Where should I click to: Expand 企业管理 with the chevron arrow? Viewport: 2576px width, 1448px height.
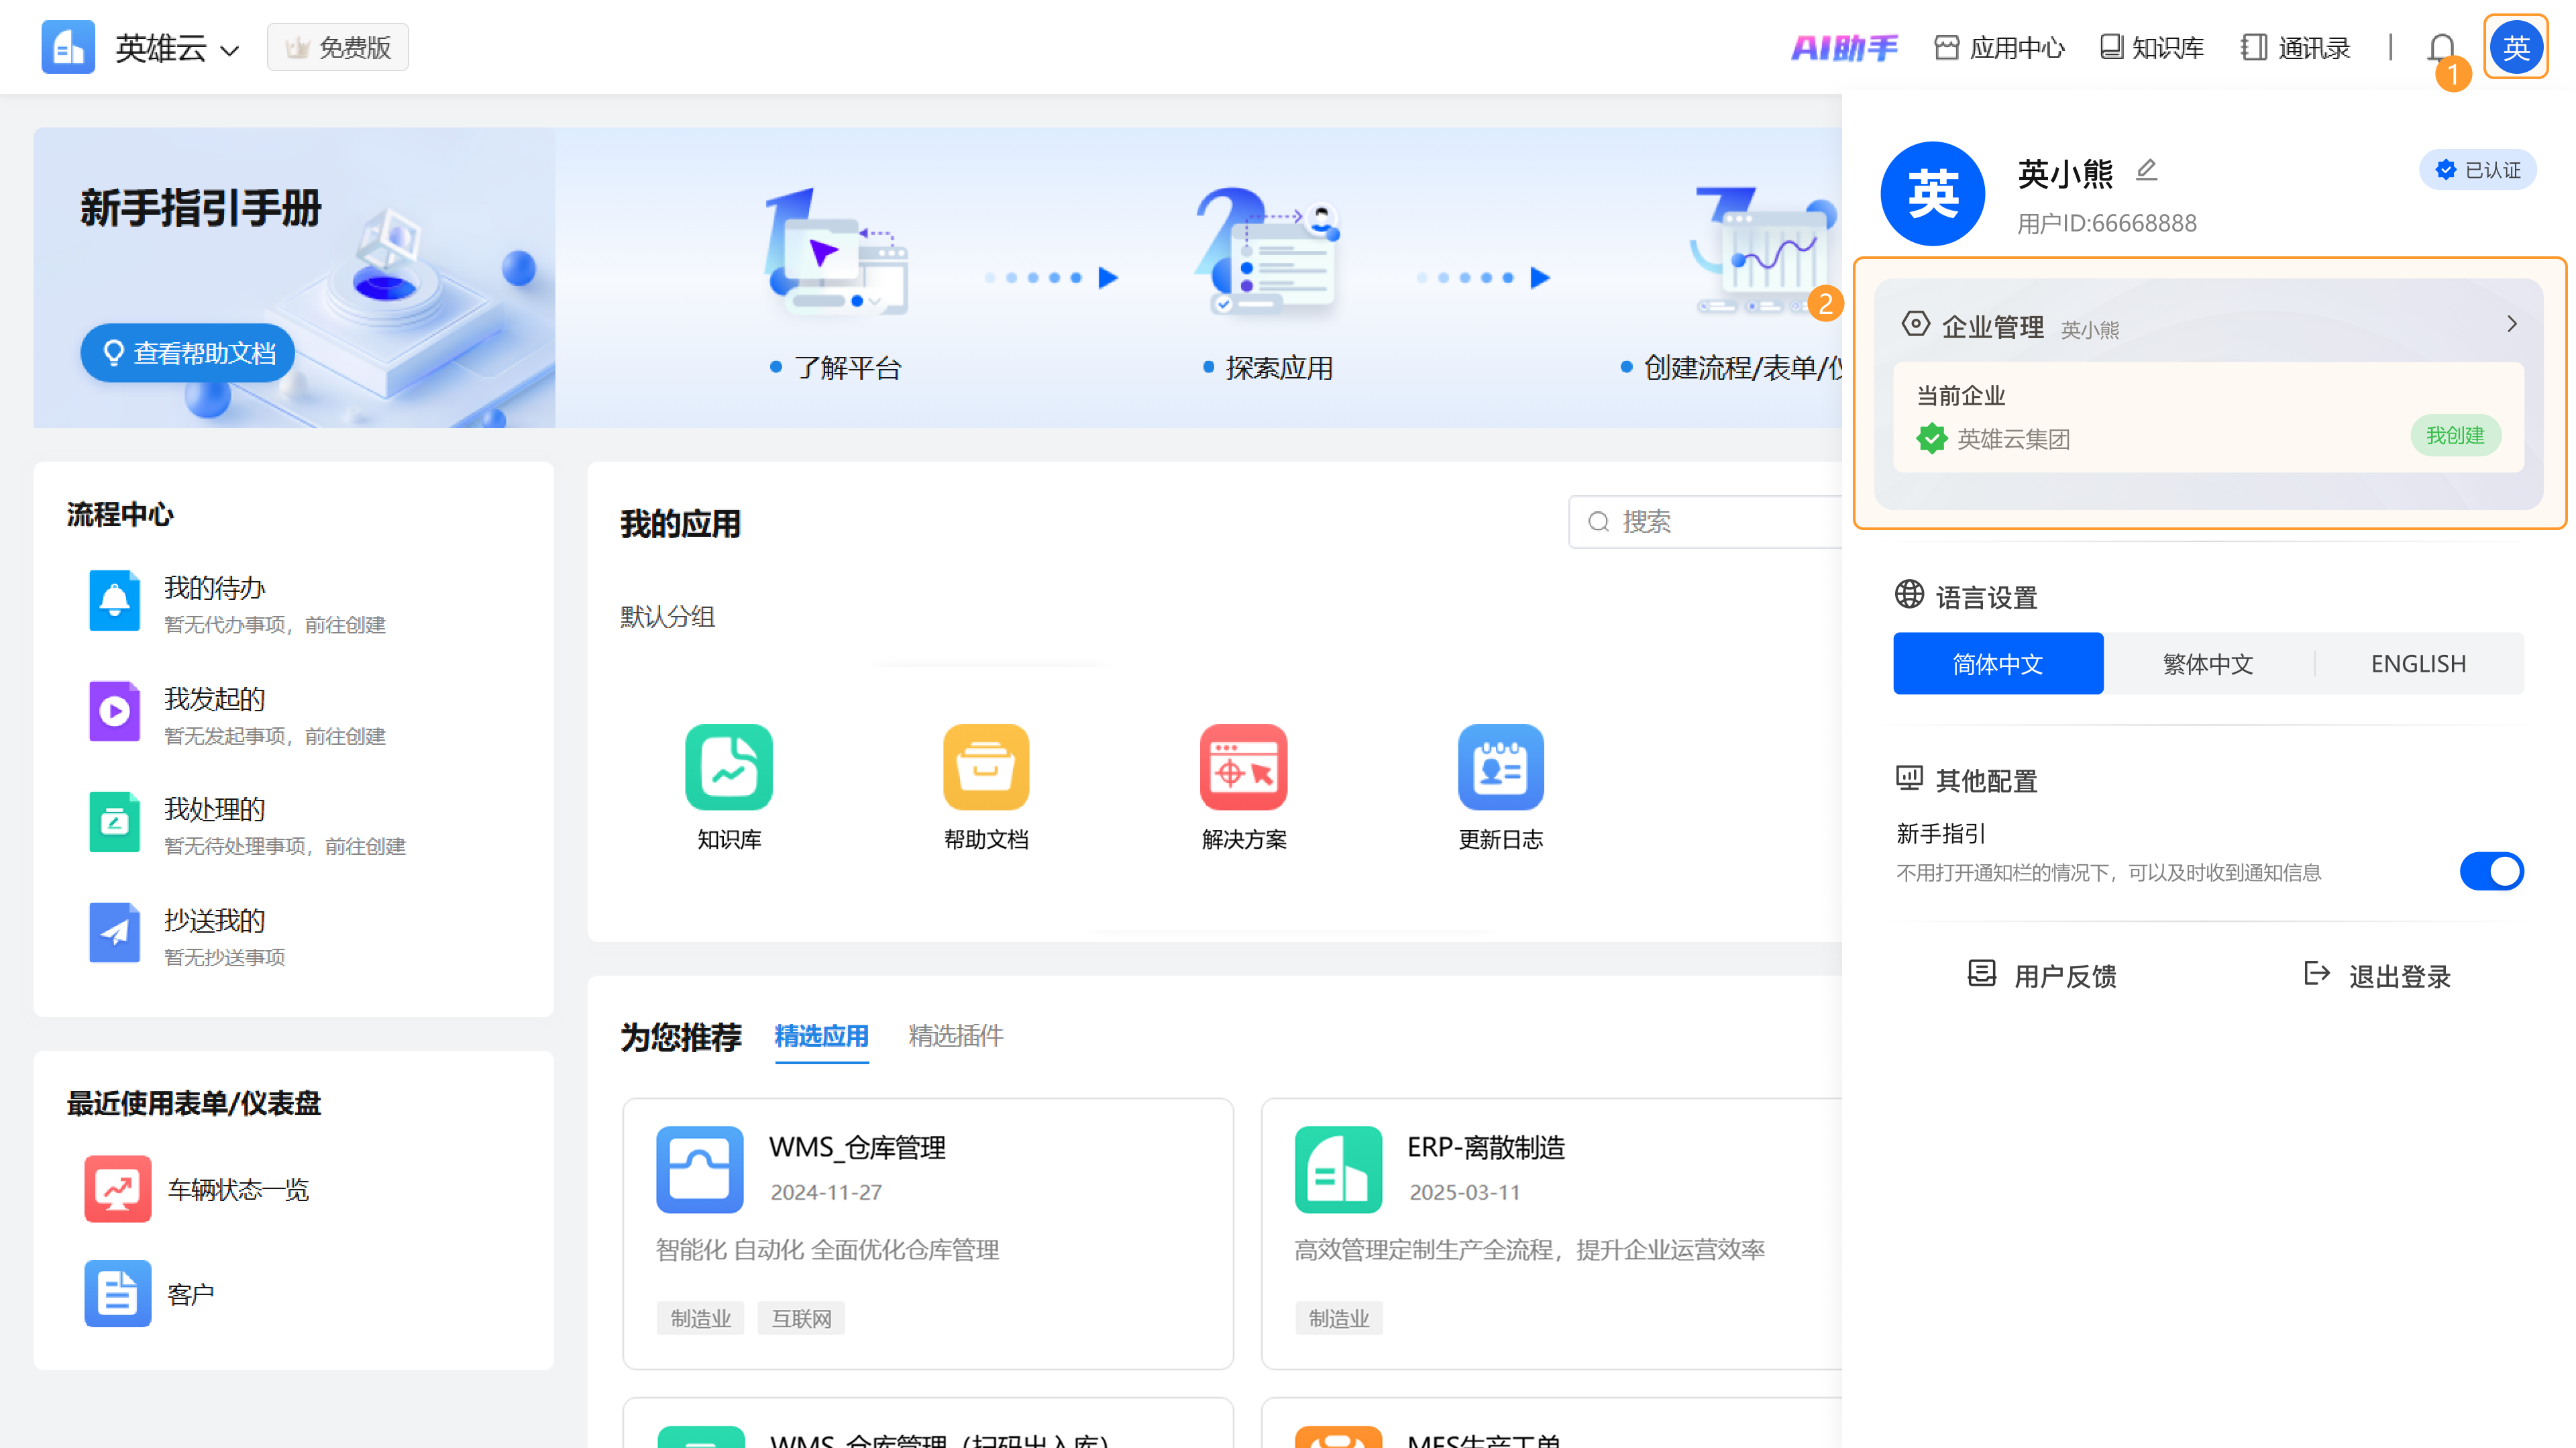[2511, 324]
